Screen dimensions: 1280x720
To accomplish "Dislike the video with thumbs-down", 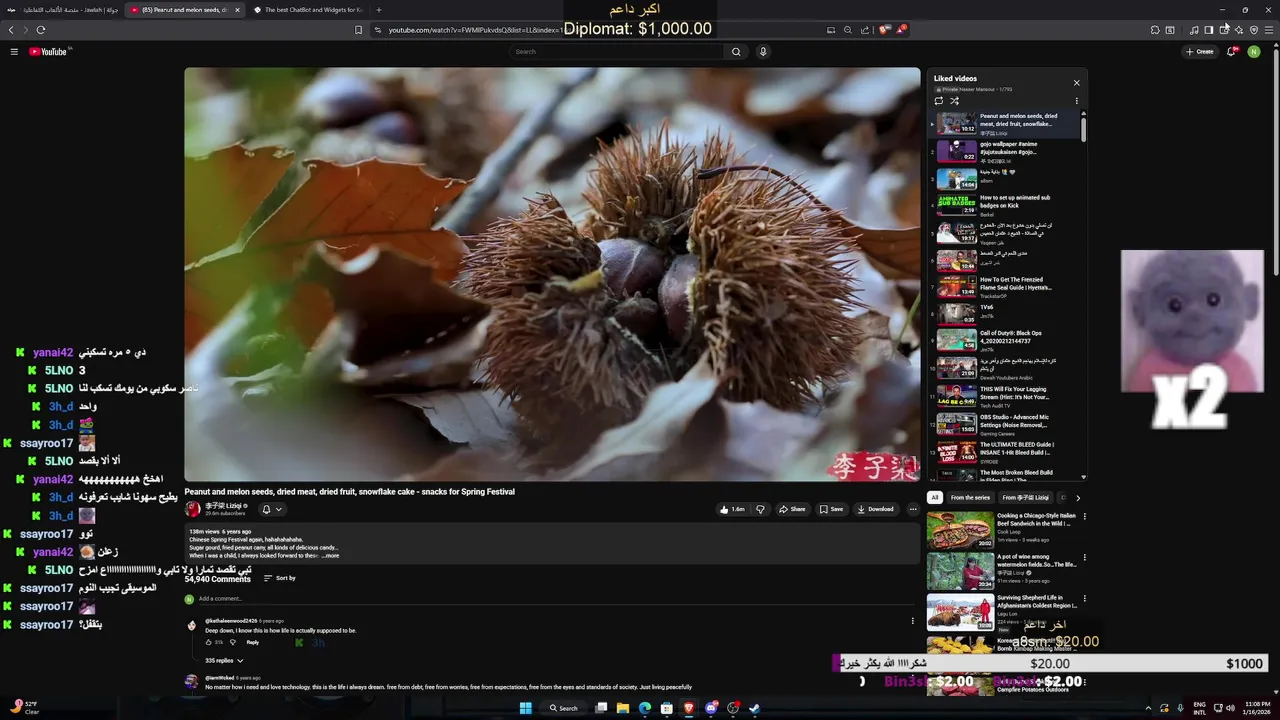I will (x=760, y=509).
